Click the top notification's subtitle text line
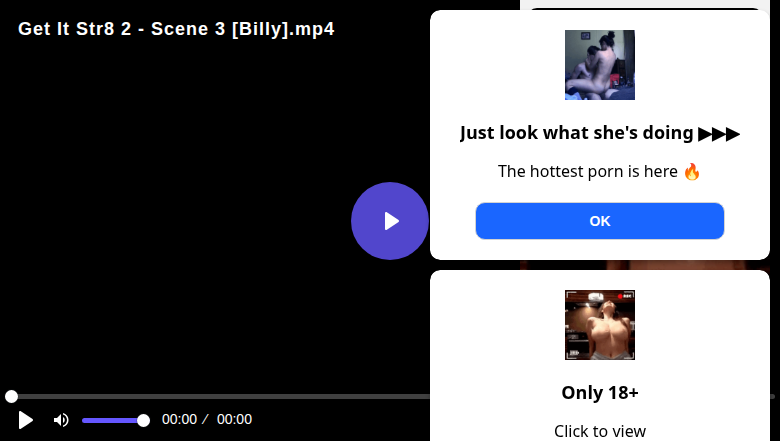The image size is (780, 441). coord(599,172)
